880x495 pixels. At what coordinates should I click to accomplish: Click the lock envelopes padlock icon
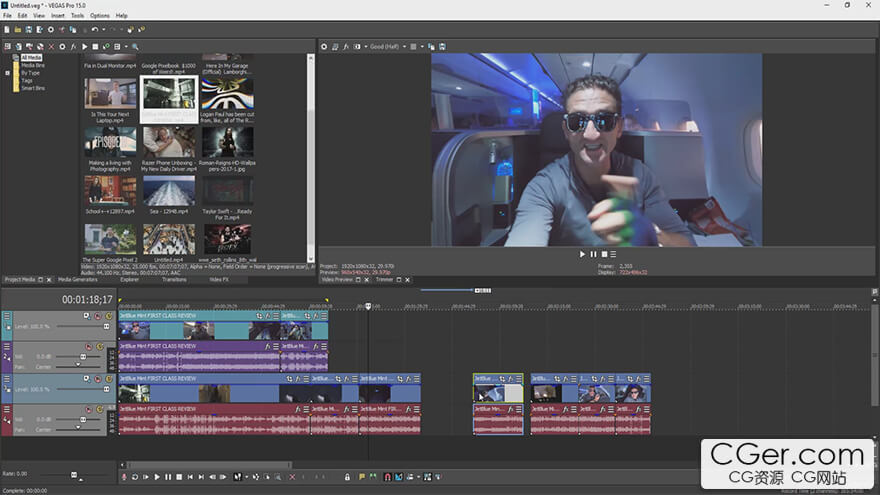point(347,477)
